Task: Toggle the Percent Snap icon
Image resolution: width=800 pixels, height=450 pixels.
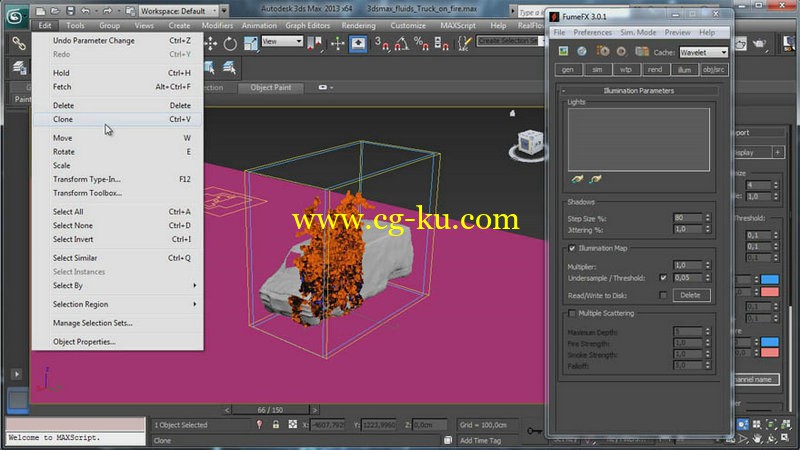Action: tap(421, 44)
